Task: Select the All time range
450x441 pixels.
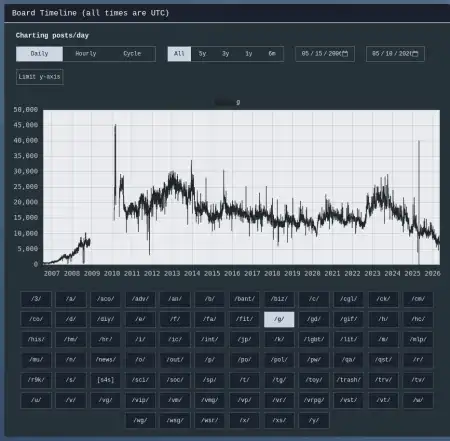Action: point(179,54)
